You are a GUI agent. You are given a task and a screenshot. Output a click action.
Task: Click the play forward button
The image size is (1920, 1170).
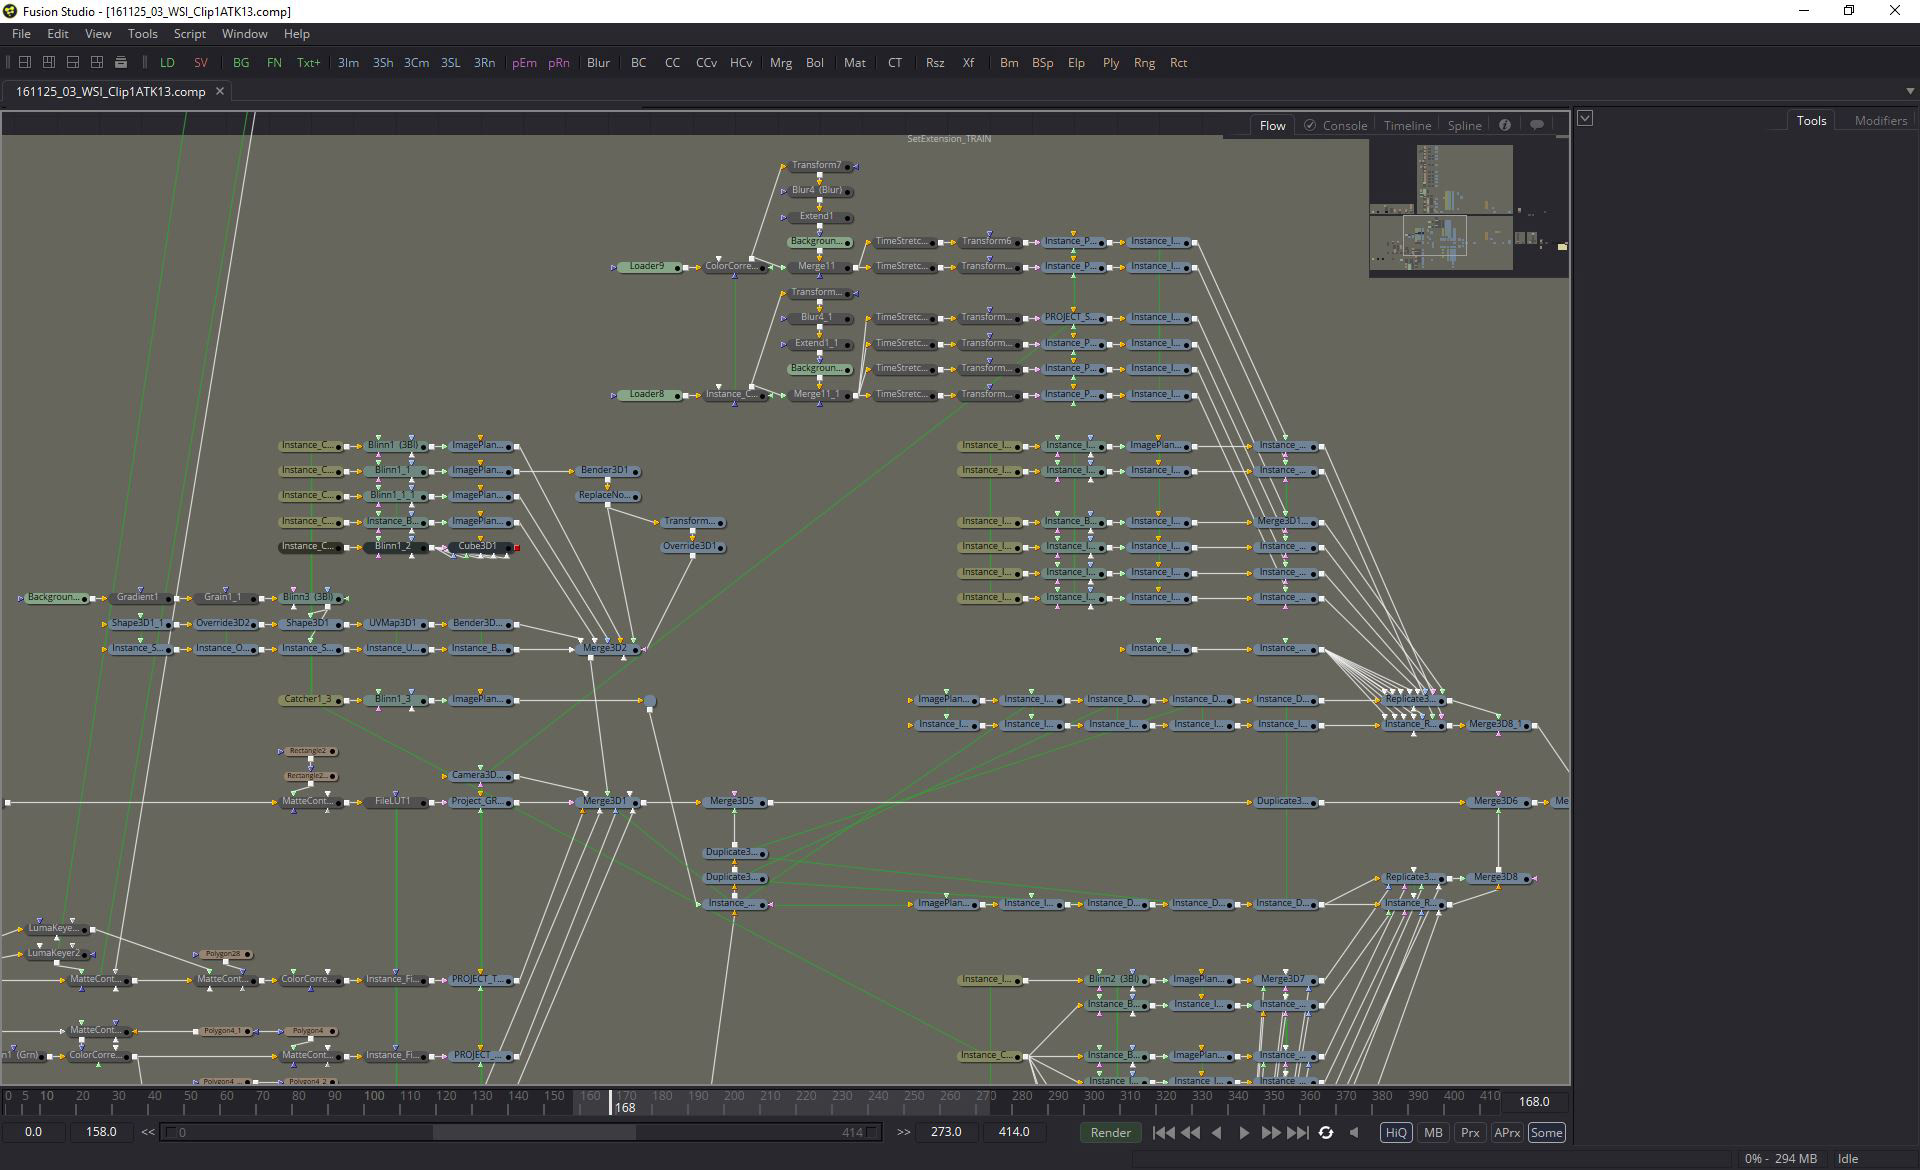[x=1243, y=1132]
